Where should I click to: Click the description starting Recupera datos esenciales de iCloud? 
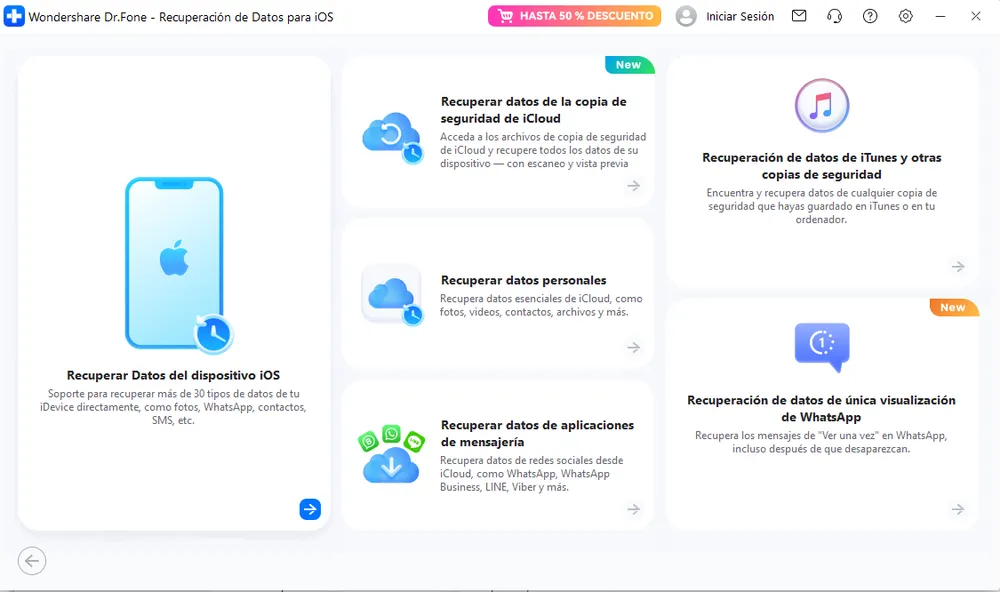pos(541,305)
